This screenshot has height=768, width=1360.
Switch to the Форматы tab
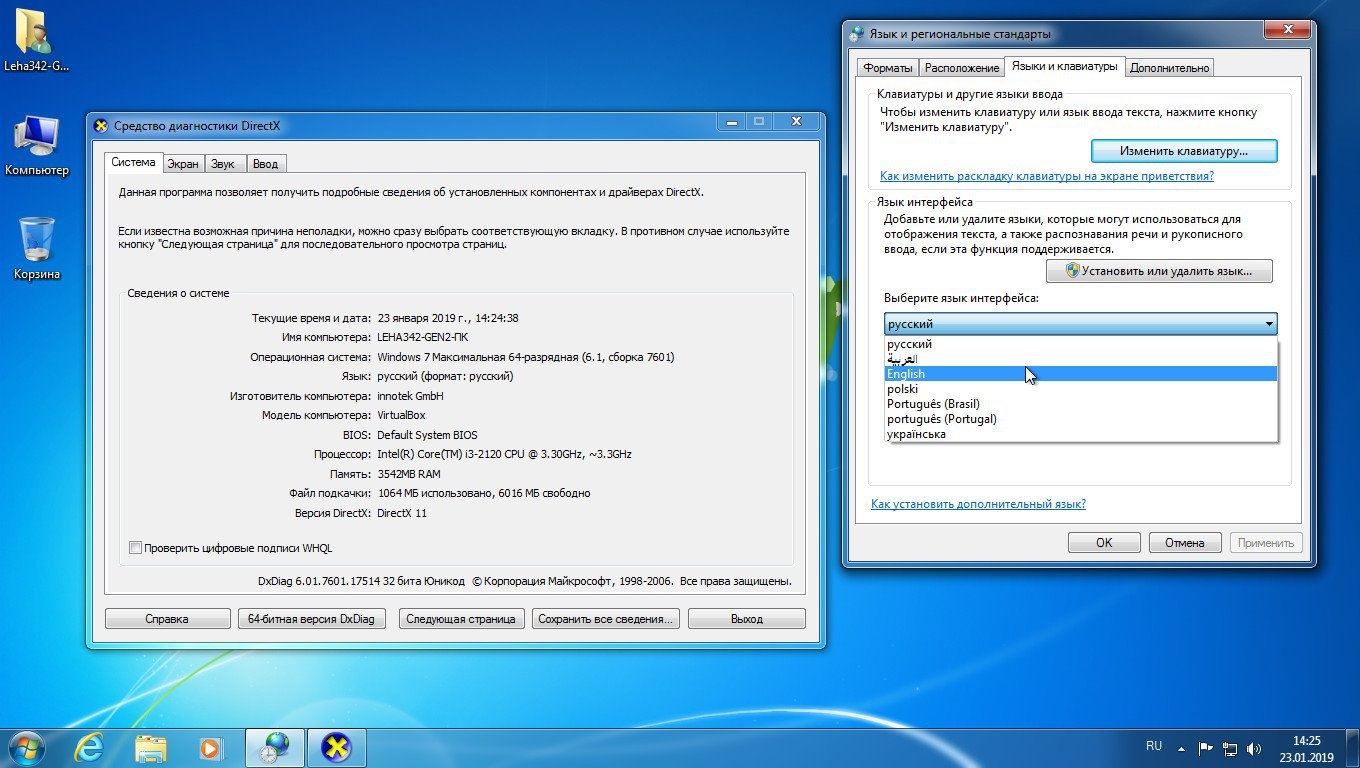click(x=887, y=68)
